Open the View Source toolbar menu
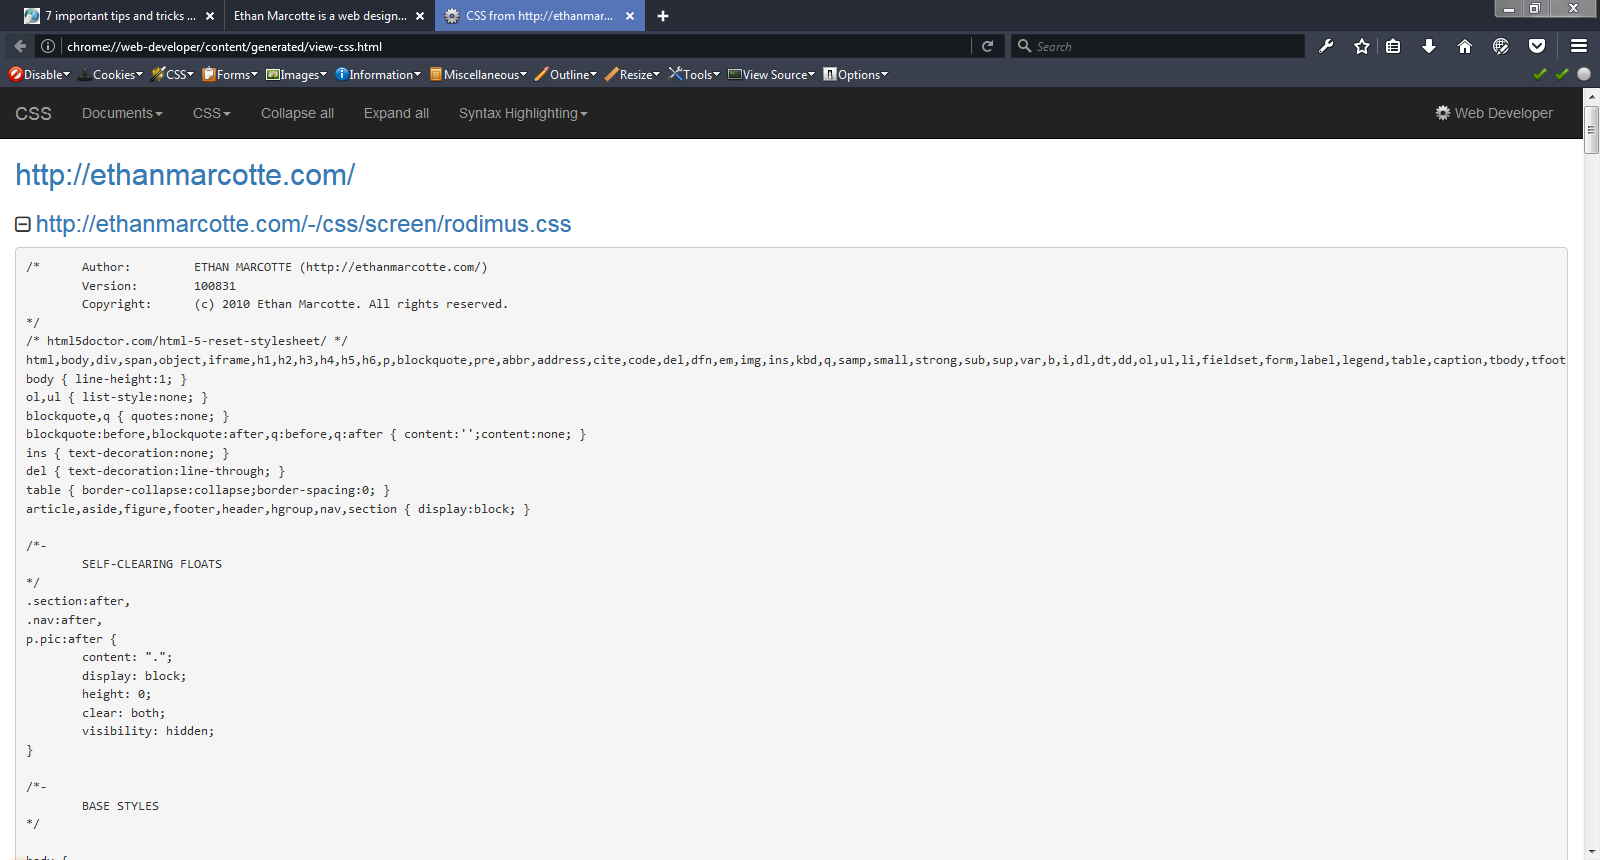 click(772, 75)
